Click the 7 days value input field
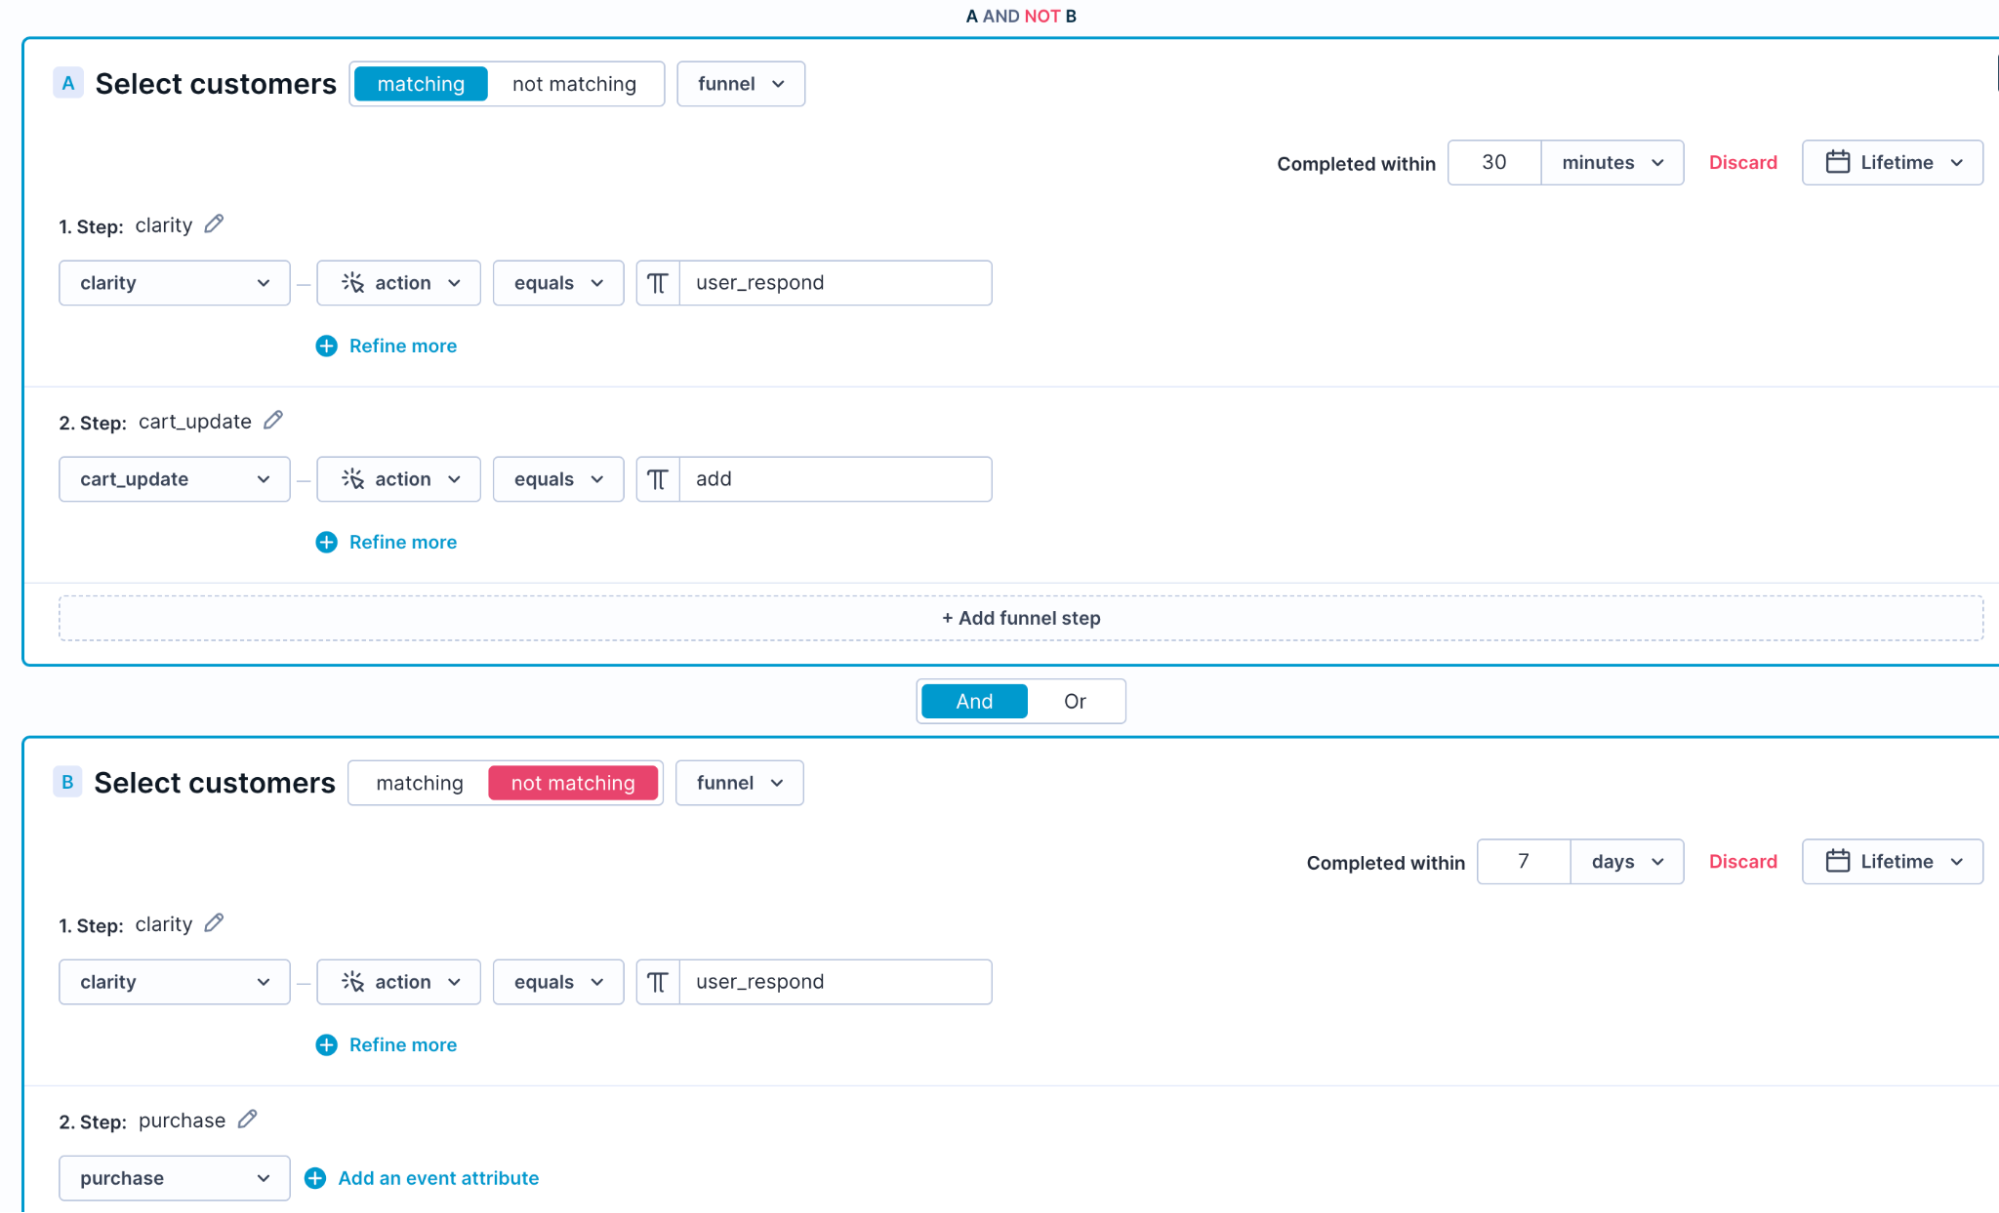Screen dimensions: 1999x1213 click(x=1523, y=861)
